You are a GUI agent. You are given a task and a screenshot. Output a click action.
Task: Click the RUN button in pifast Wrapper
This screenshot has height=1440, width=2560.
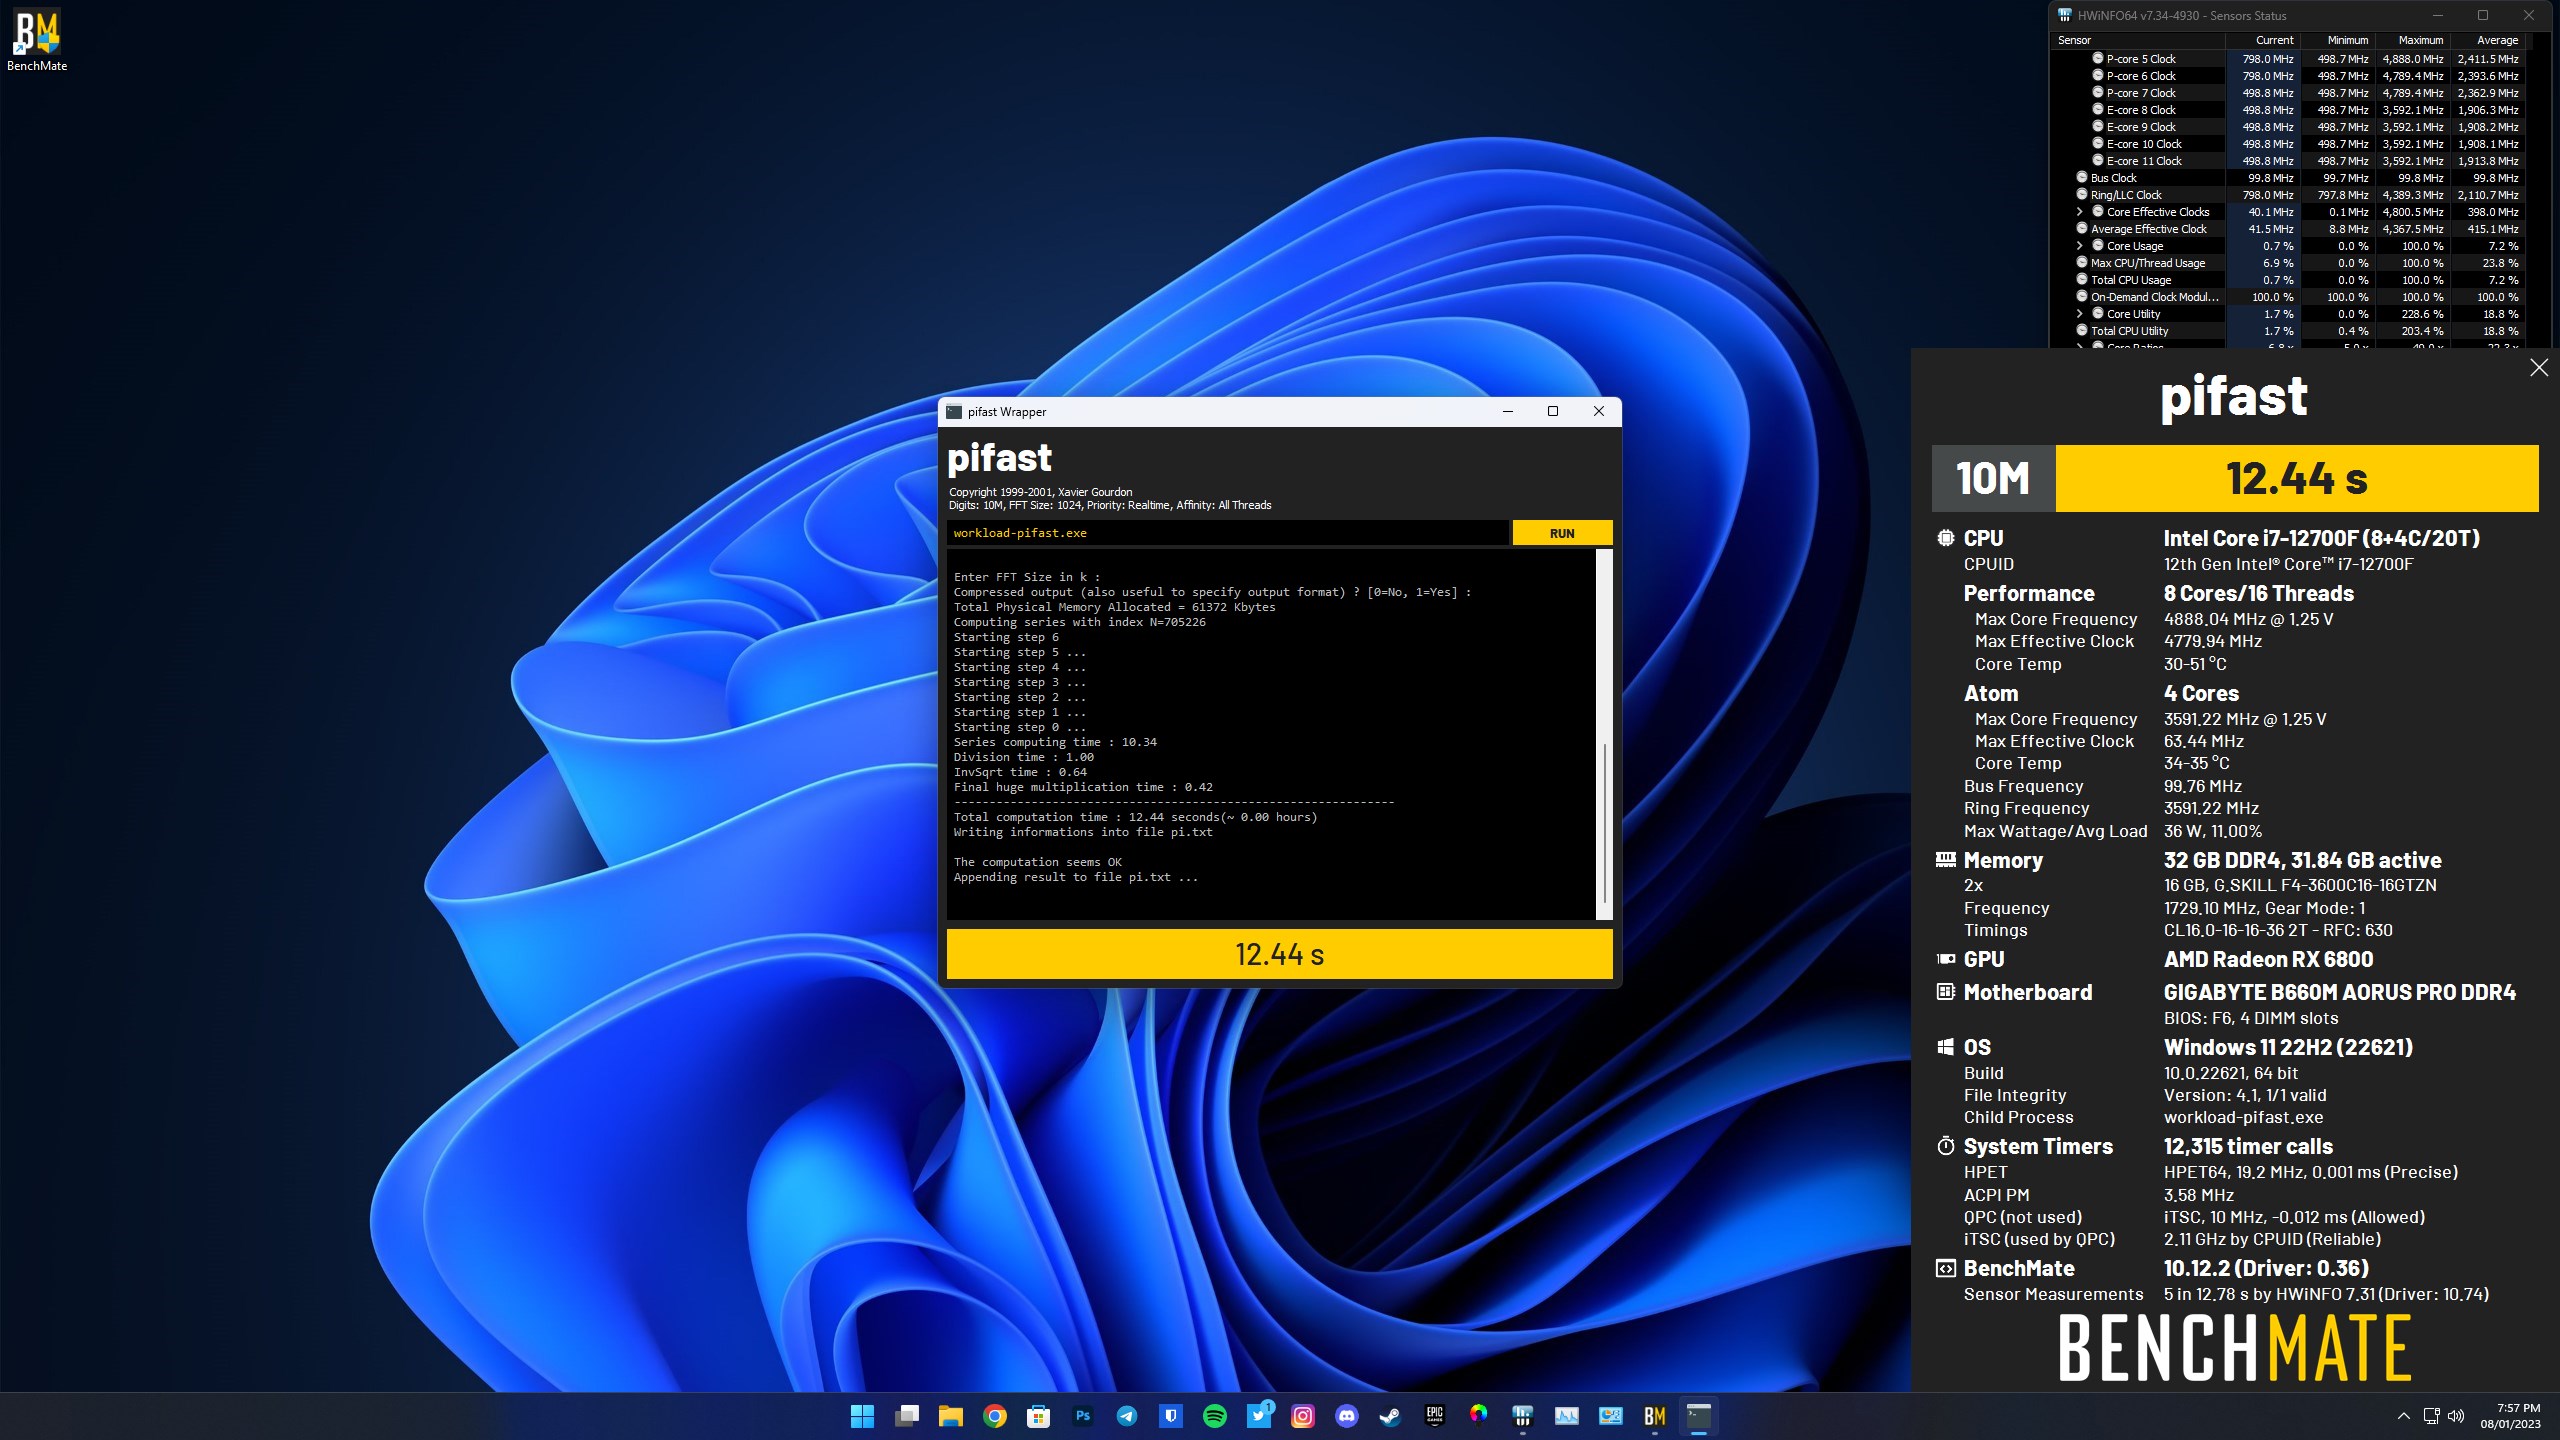click(1562, 533)
